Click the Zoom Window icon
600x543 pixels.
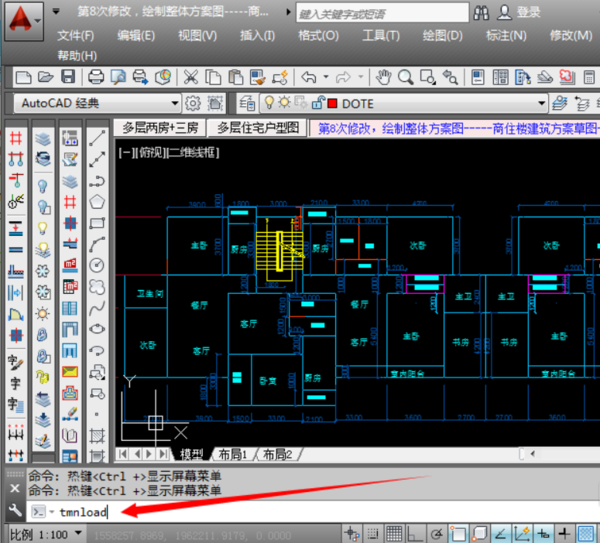pos(427,77)
